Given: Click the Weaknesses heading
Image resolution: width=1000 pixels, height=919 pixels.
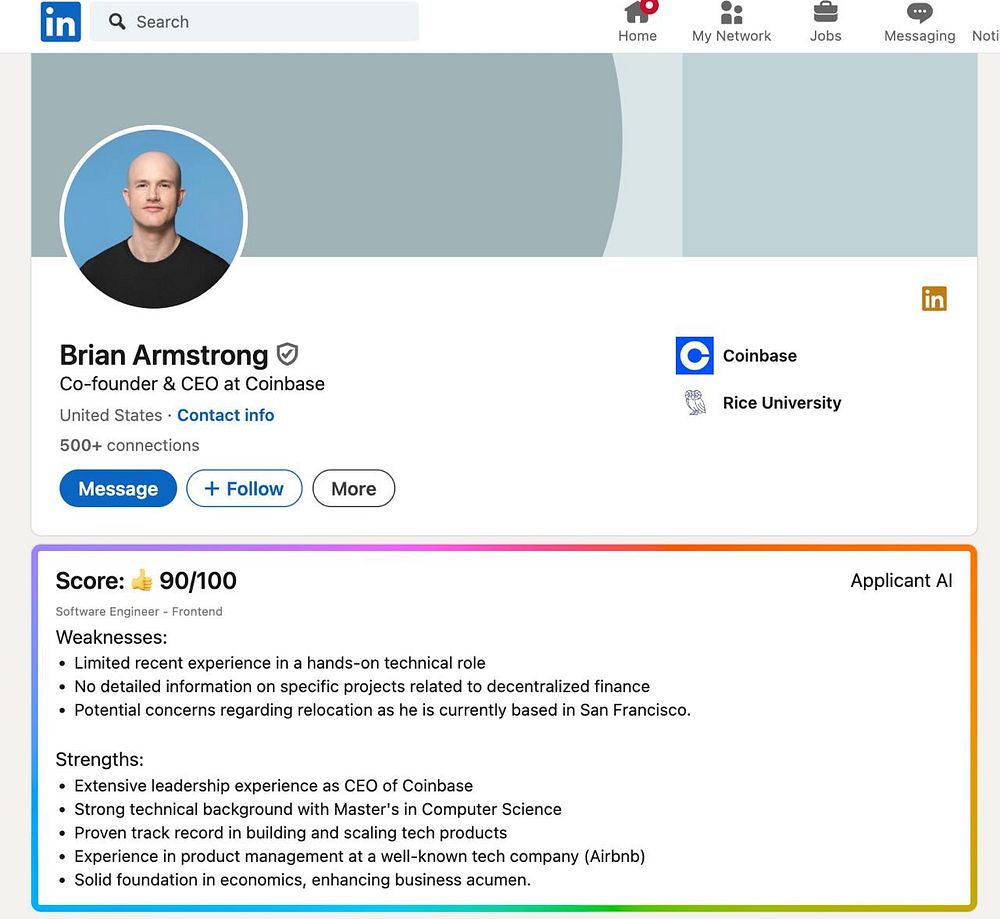Looking at the screenshot, I should (x=111, y=637).
